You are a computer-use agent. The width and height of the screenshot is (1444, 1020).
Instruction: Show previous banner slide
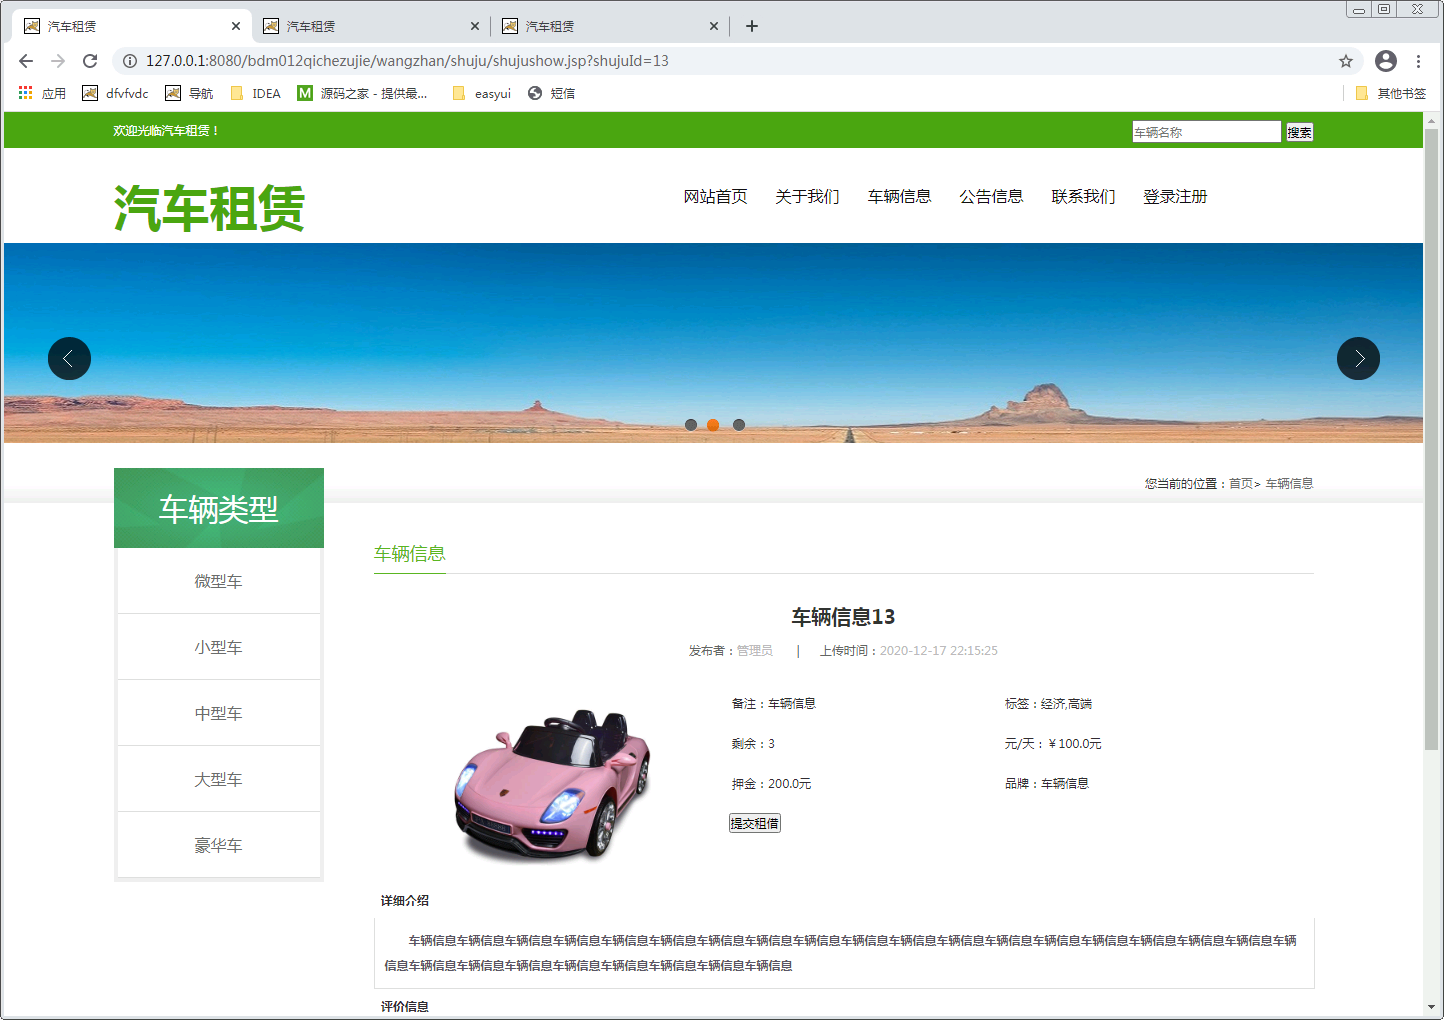[69, 358]
